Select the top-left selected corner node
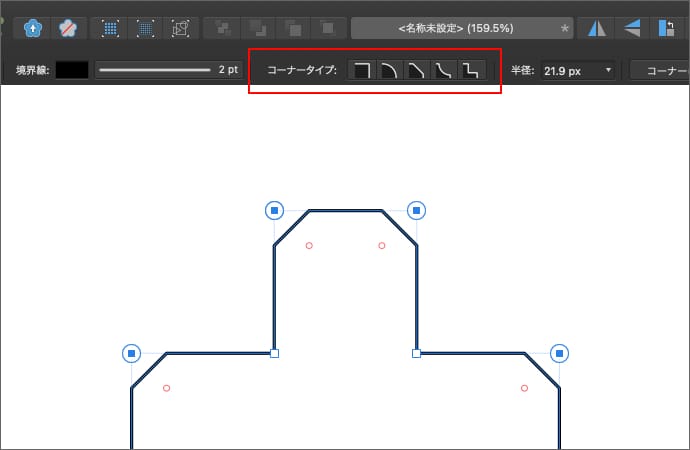Screen dimensions: 690x450 [275, 210]
